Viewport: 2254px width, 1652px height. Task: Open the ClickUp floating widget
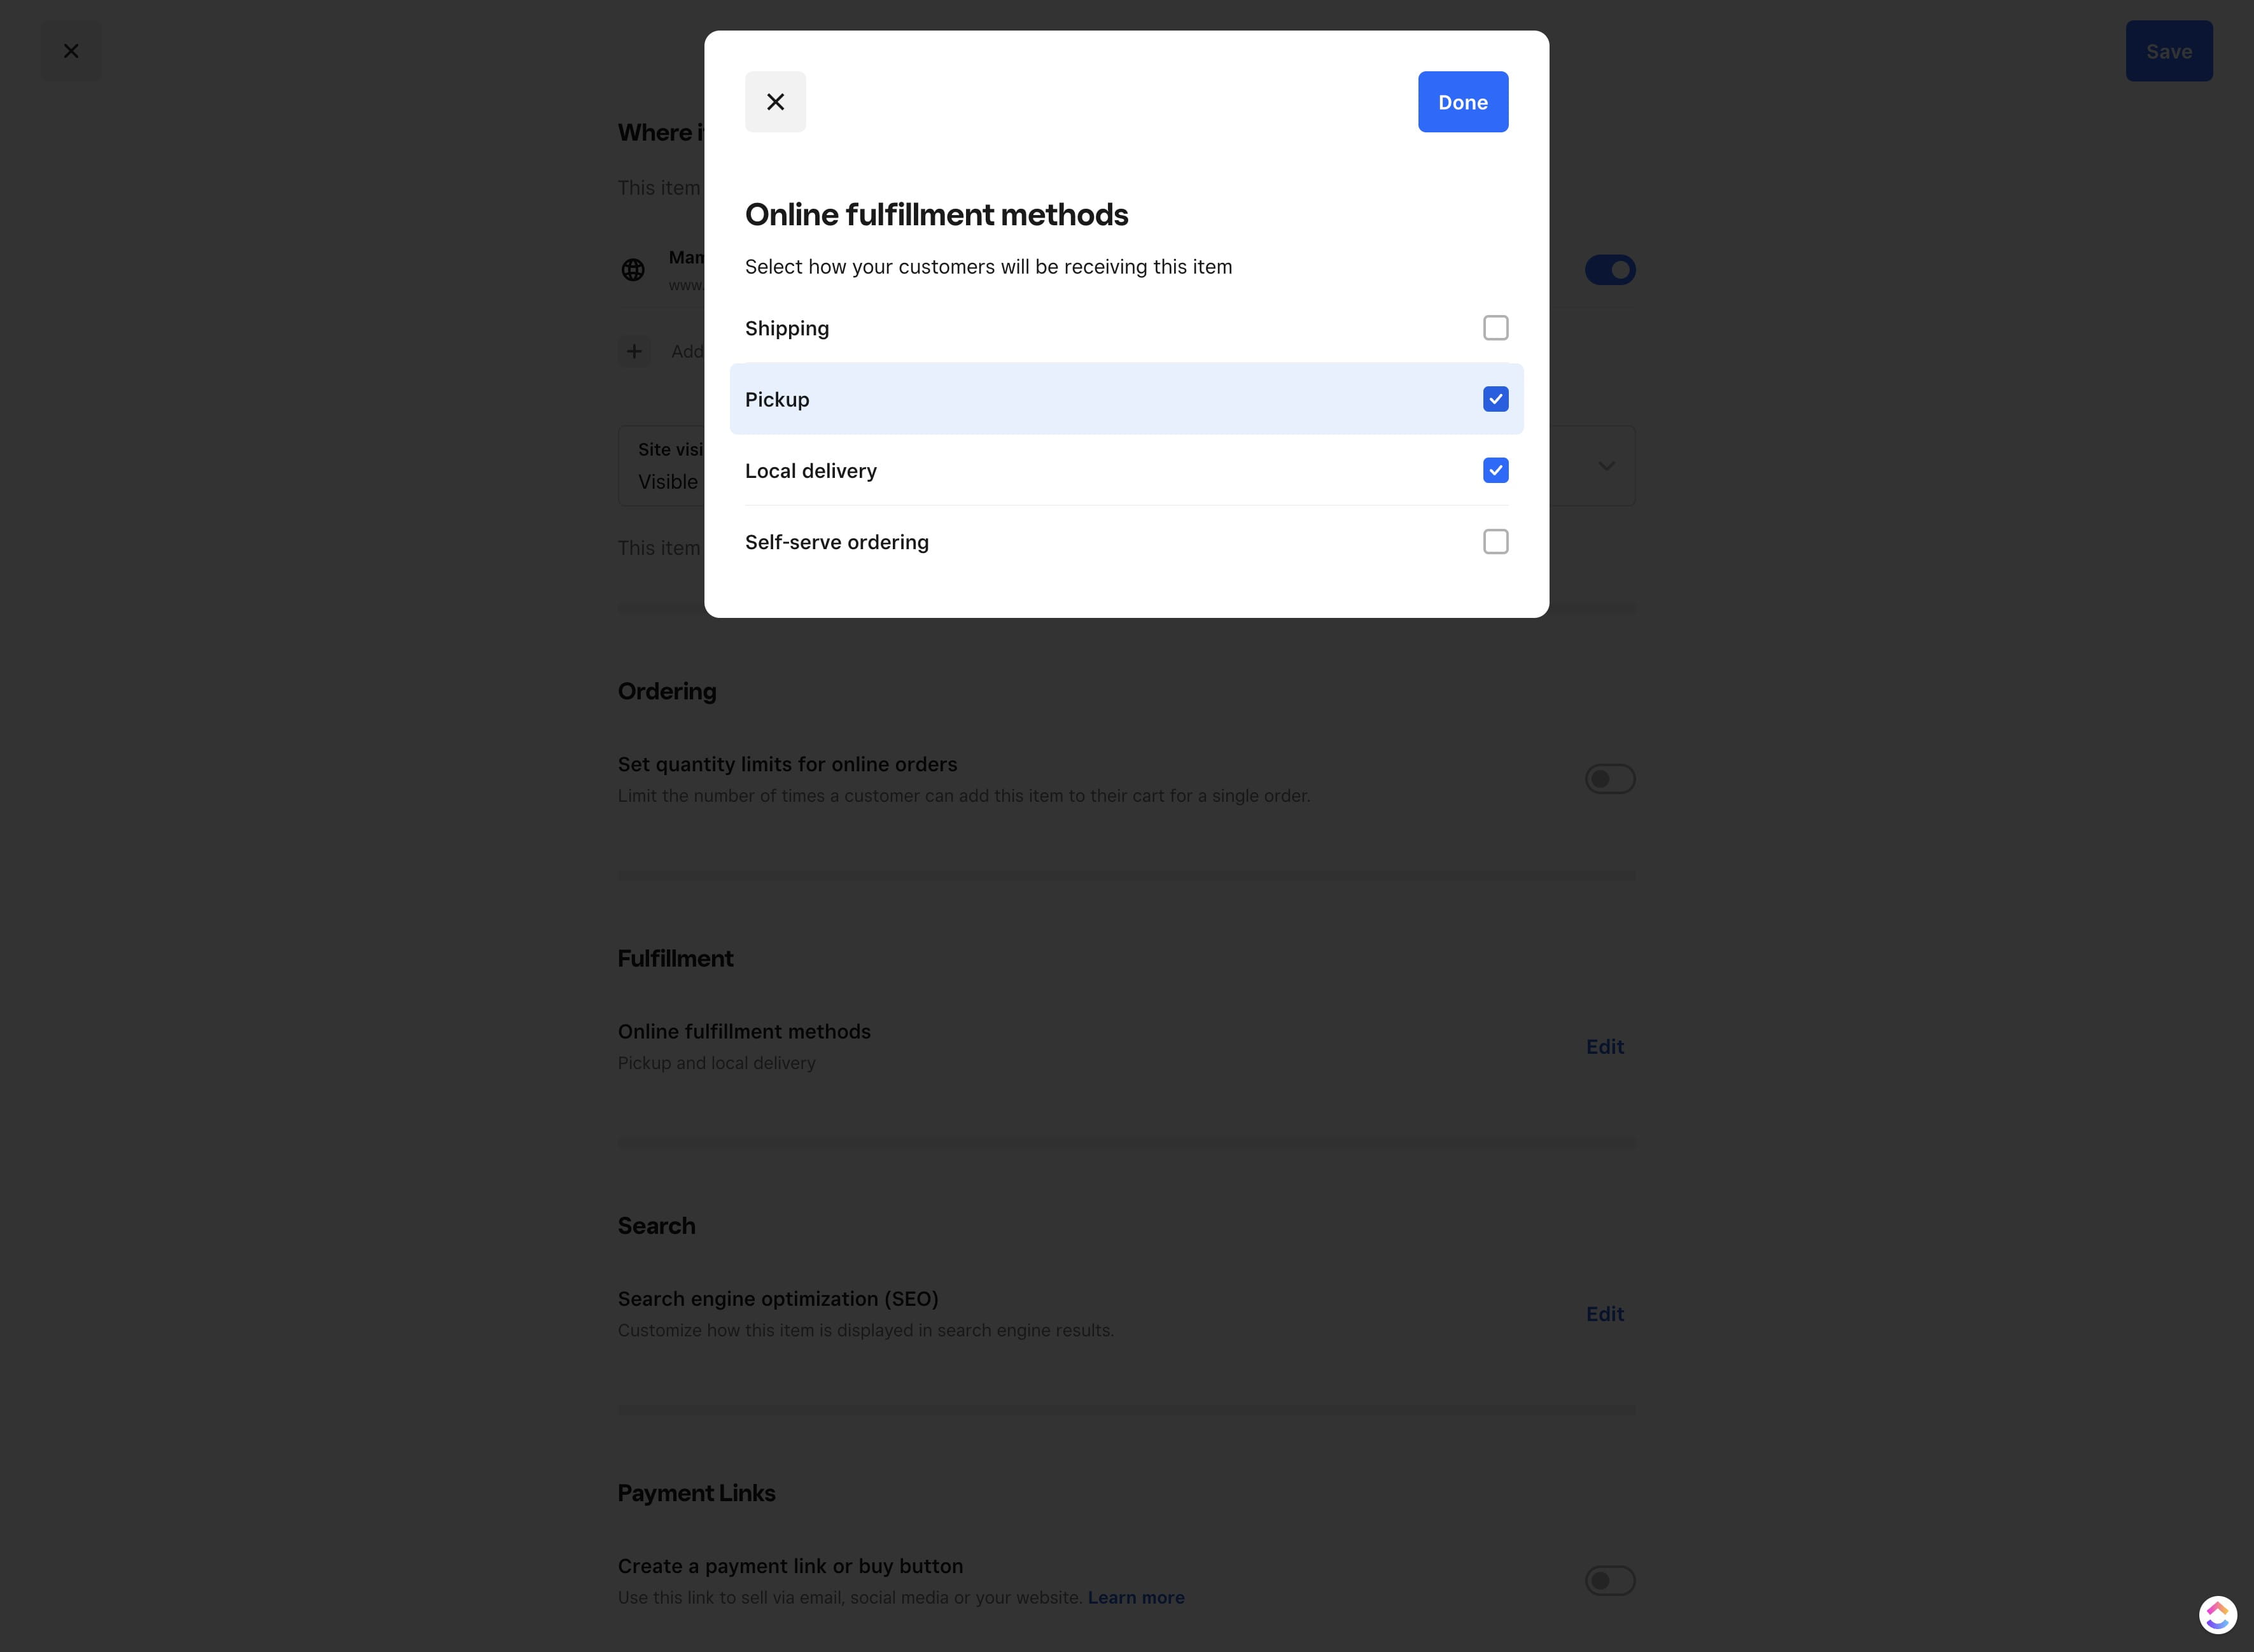2217,1613
